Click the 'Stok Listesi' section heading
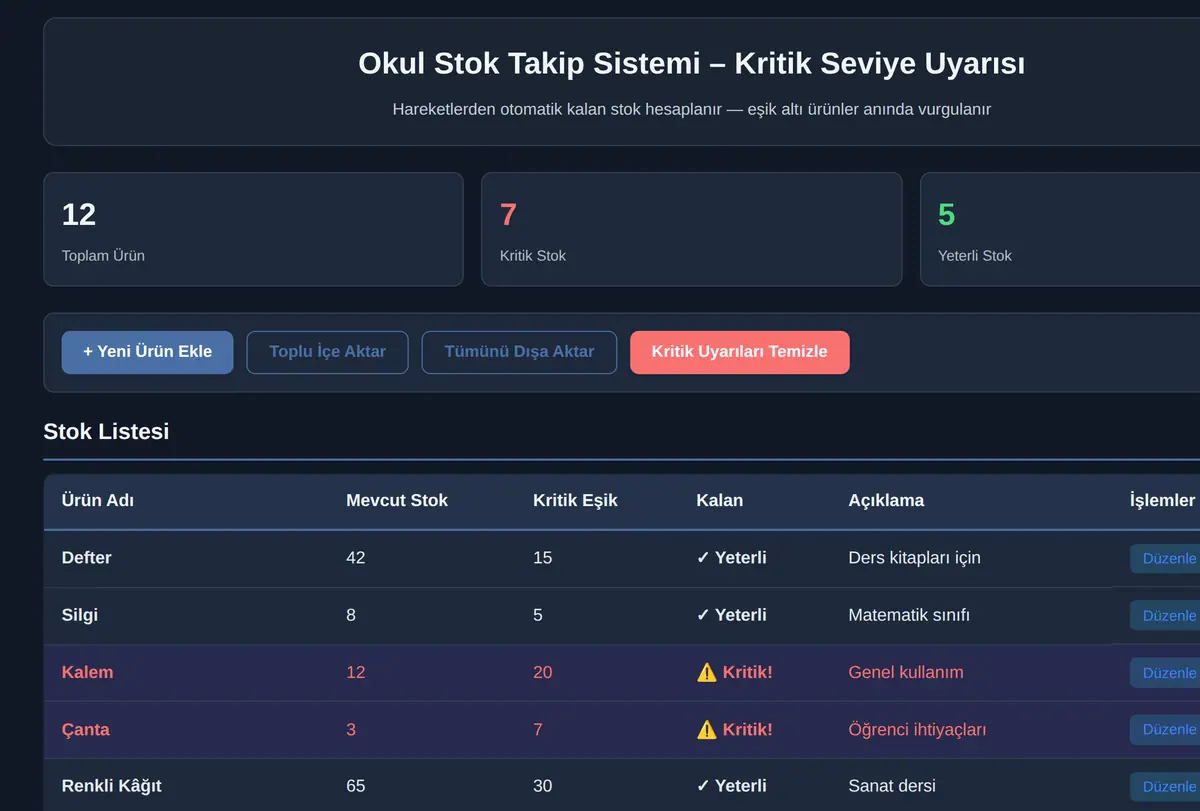 pos(106,432)
